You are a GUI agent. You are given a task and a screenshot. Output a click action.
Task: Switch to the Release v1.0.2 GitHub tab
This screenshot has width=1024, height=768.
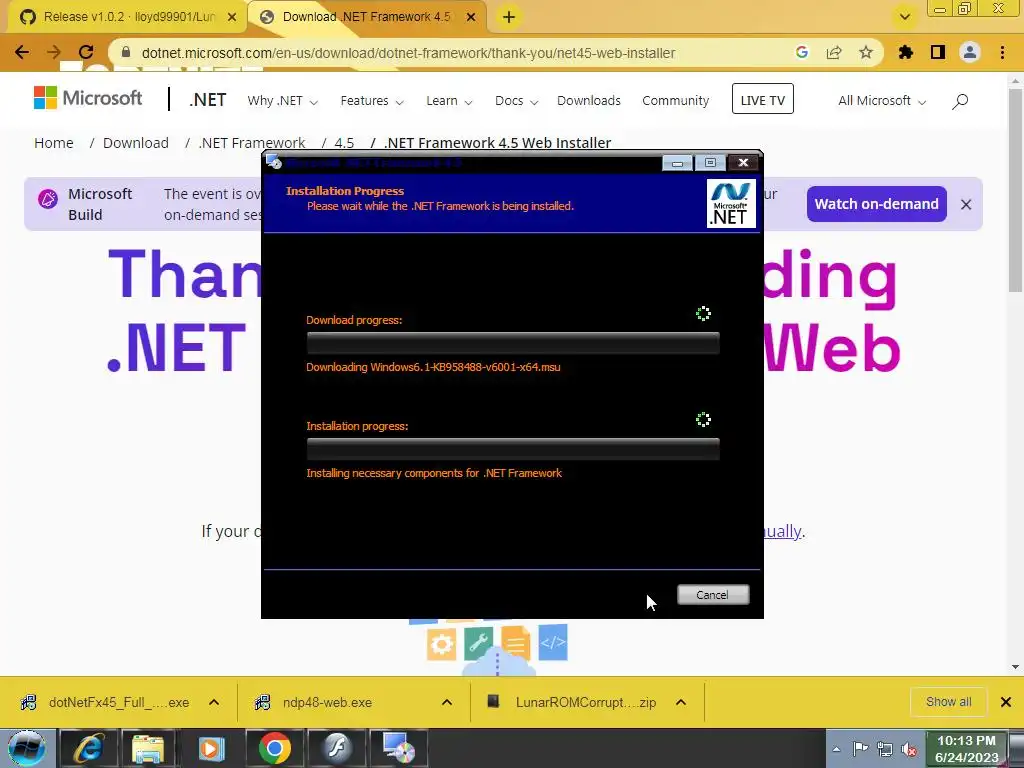click(x=127, y=18)
